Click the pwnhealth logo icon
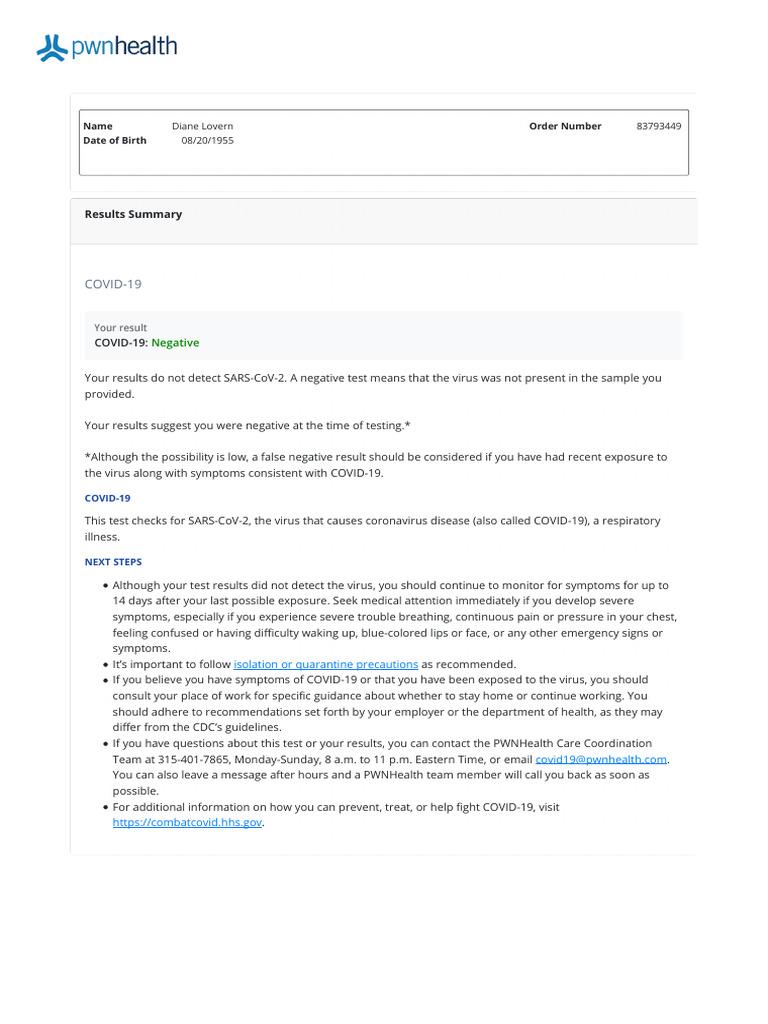 52,48
